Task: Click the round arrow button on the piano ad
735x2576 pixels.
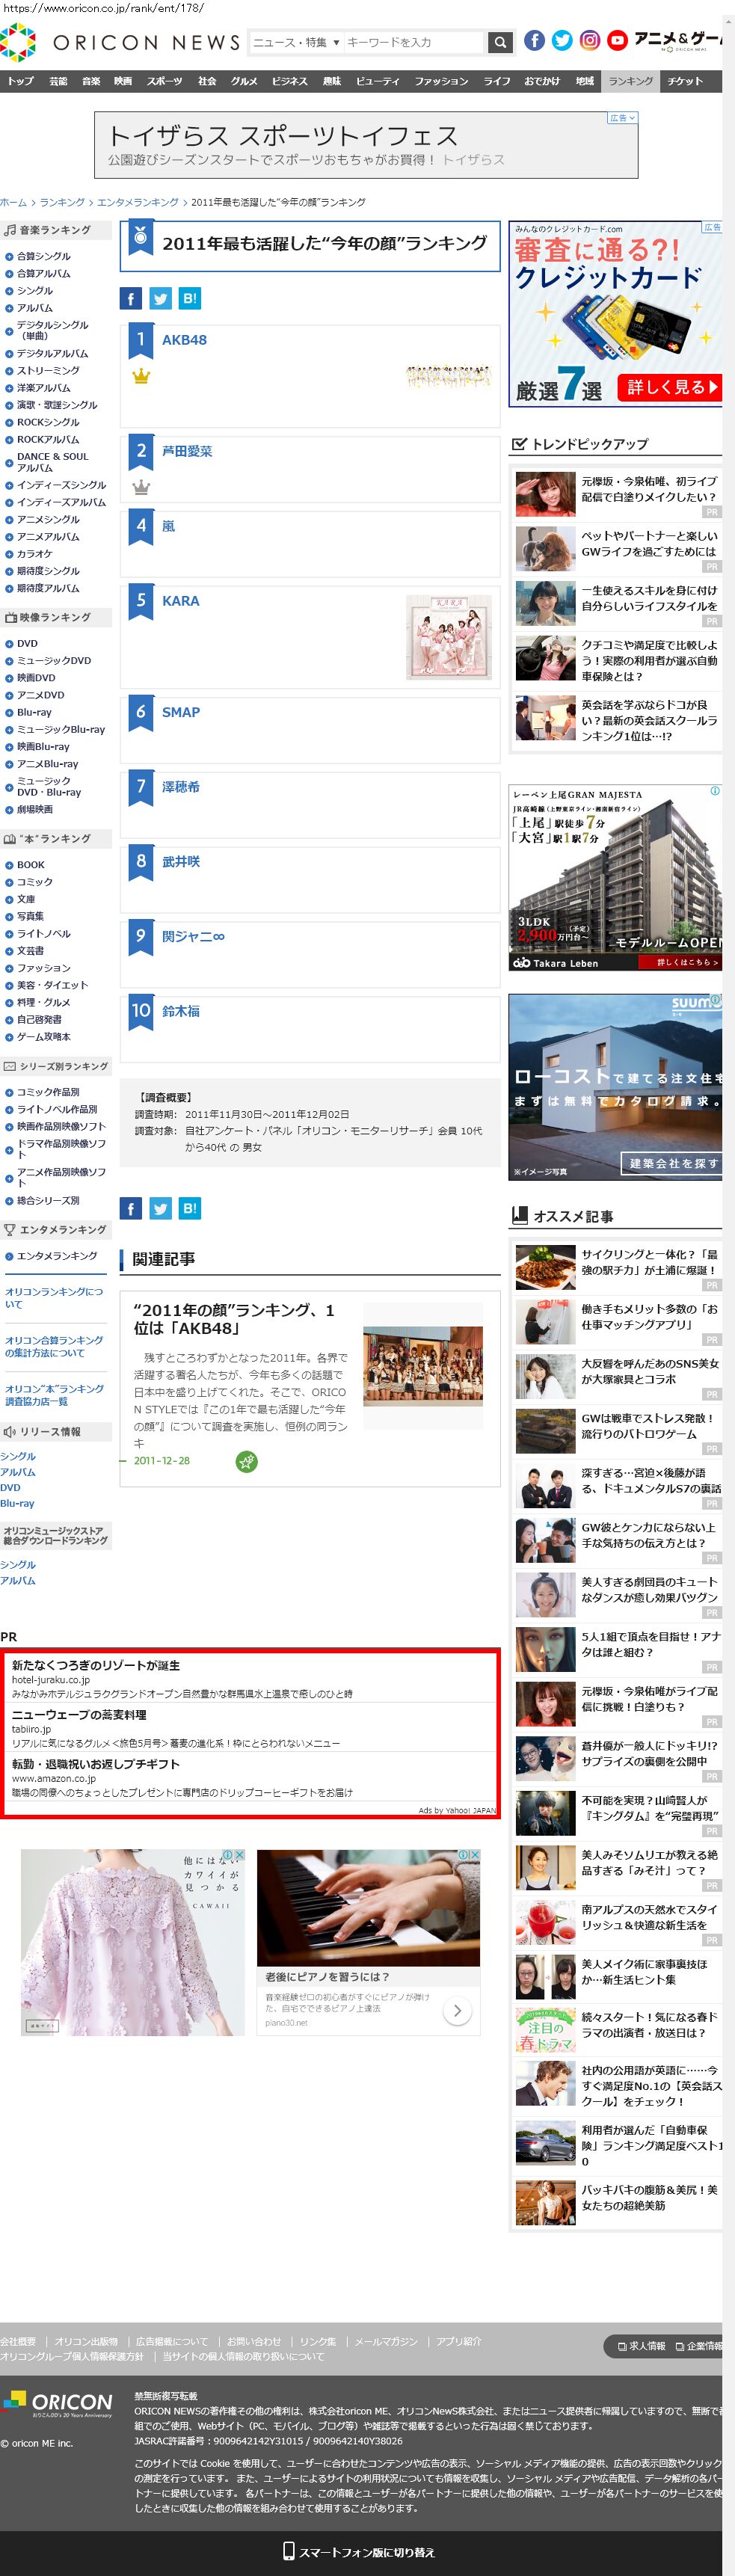Action: click(457, 2010)
